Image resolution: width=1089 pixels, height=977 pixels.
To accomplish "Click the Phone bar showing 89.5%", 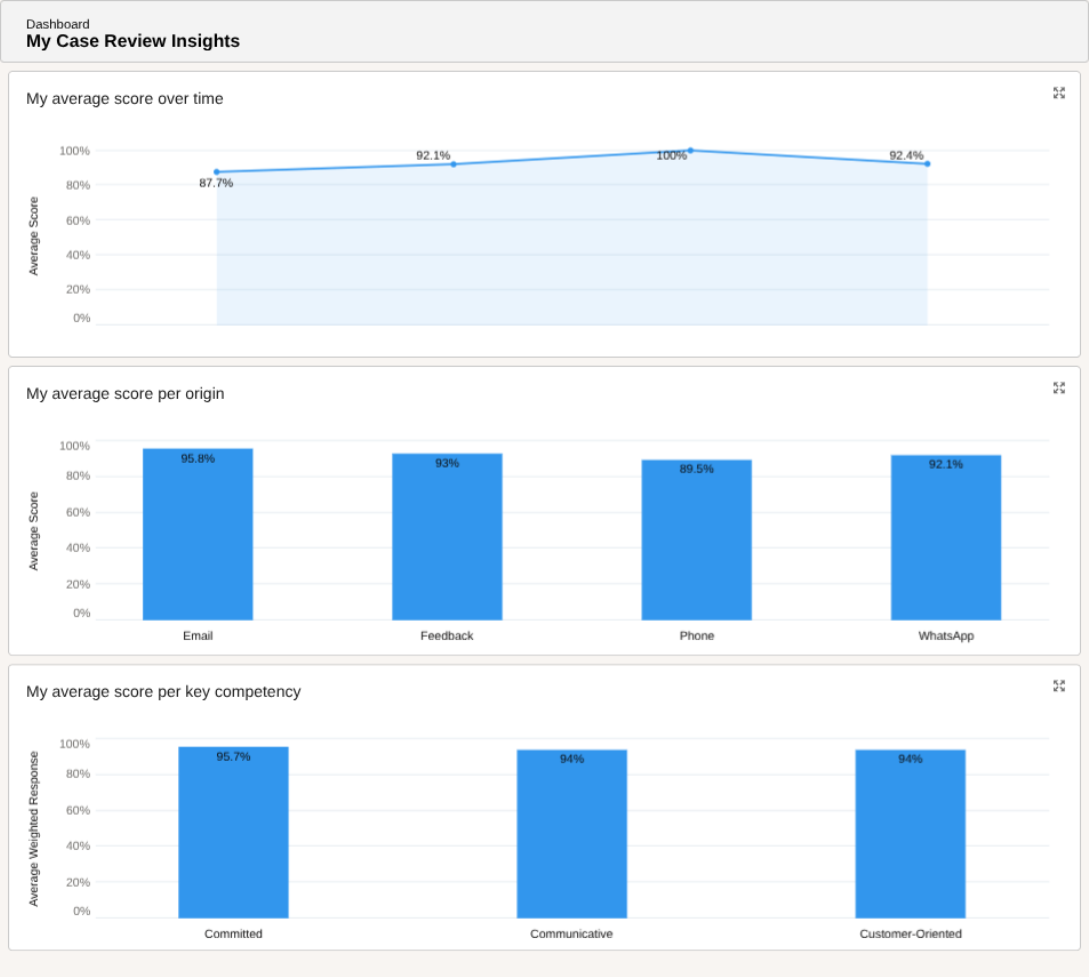I will tap(697, 540).
